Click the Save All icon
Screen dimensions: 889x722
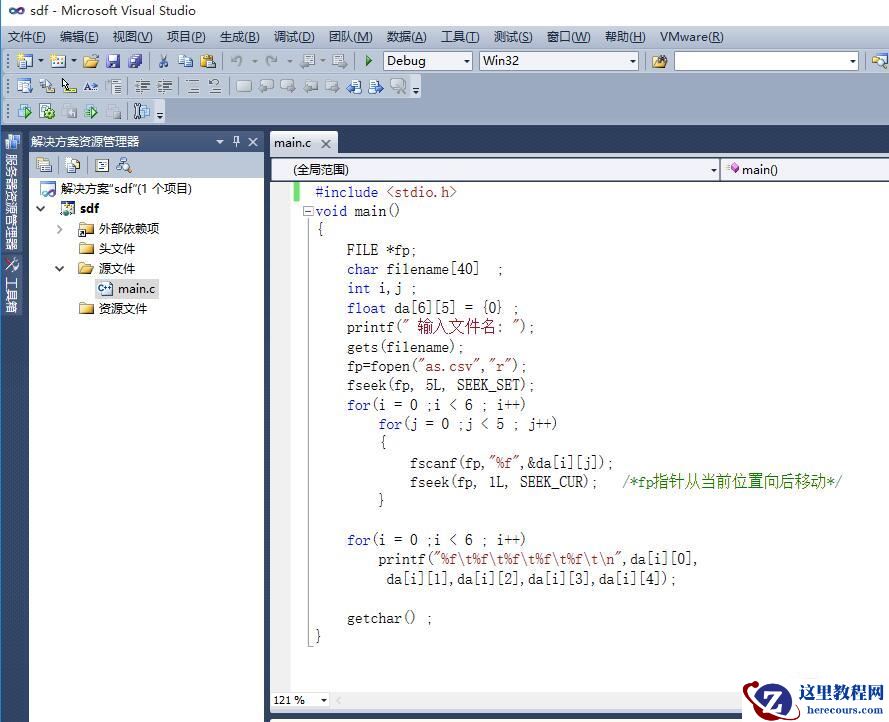point(136,61)
